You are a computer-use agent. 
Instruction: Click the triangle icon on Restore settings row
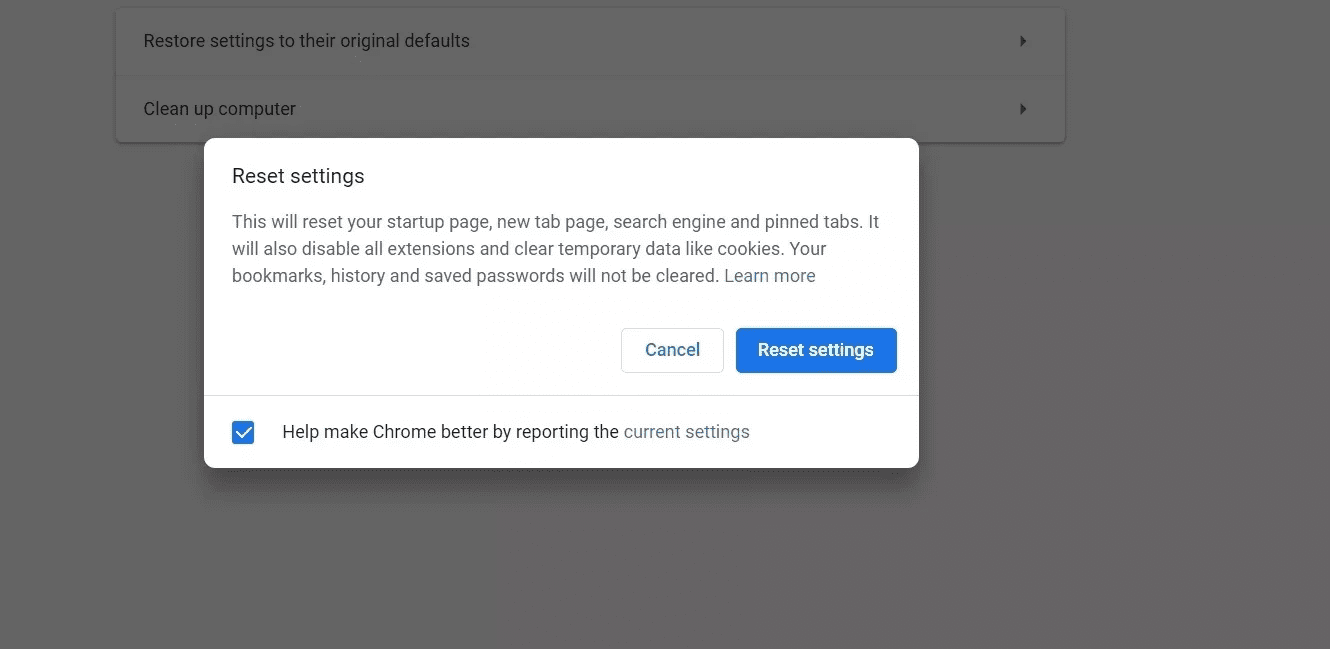coord(1023,41)
